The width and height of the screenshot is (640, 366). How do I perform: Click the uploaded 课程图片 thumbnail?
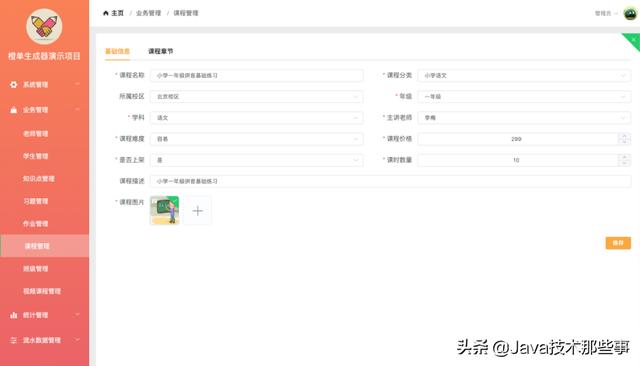pyautogui.click(x=164, y=211)
